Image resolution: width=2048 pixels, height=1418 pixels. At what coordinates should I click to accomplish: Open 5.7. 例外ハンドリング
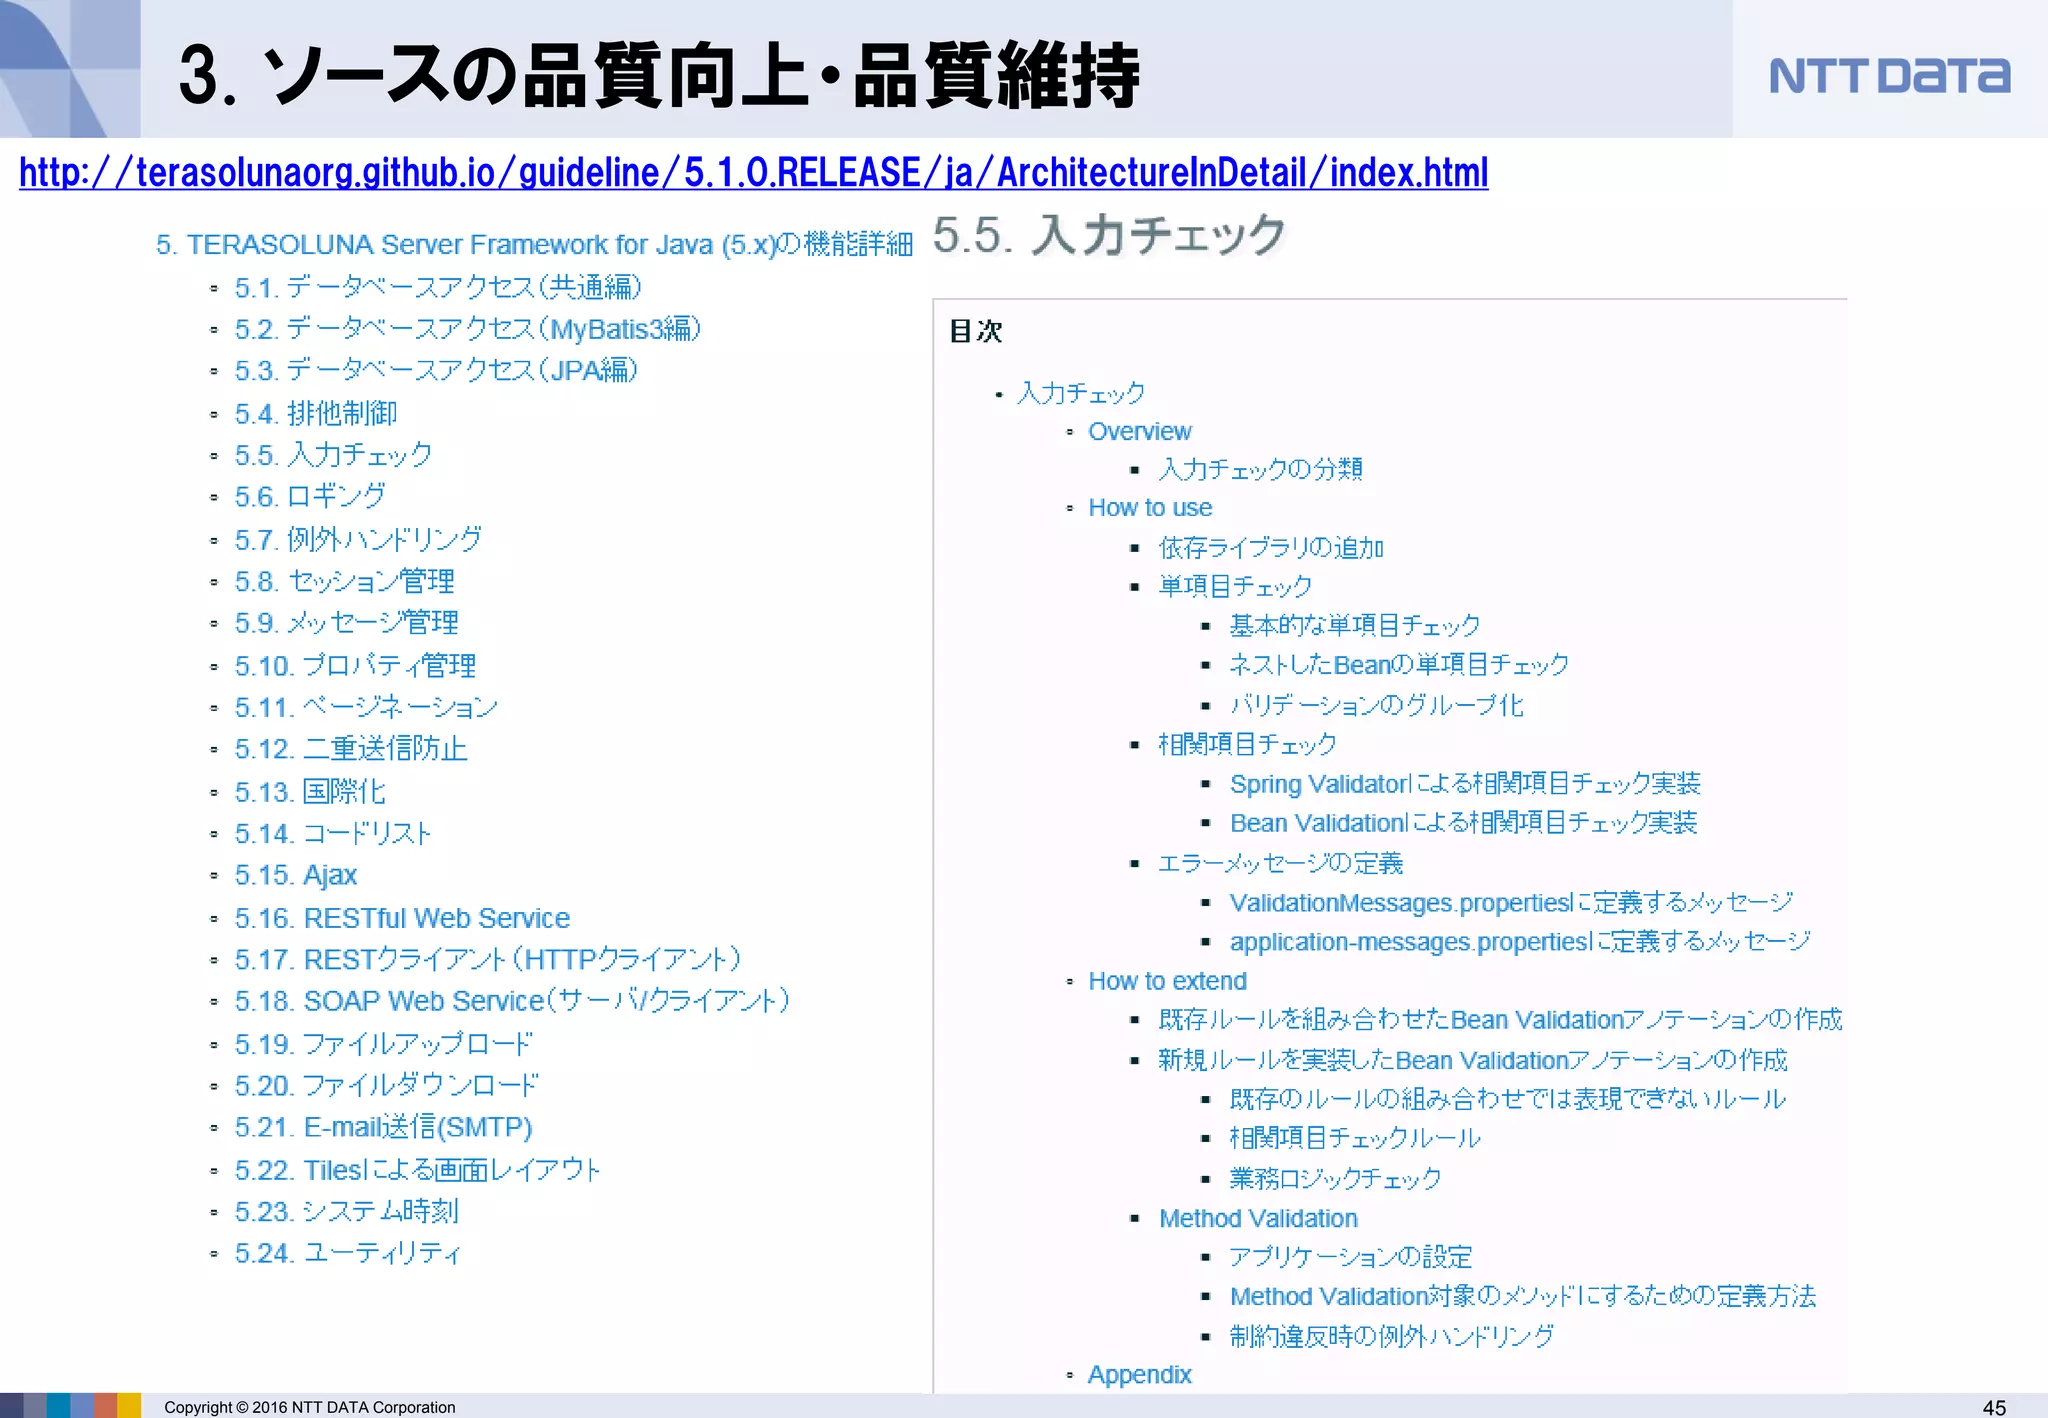358,539
